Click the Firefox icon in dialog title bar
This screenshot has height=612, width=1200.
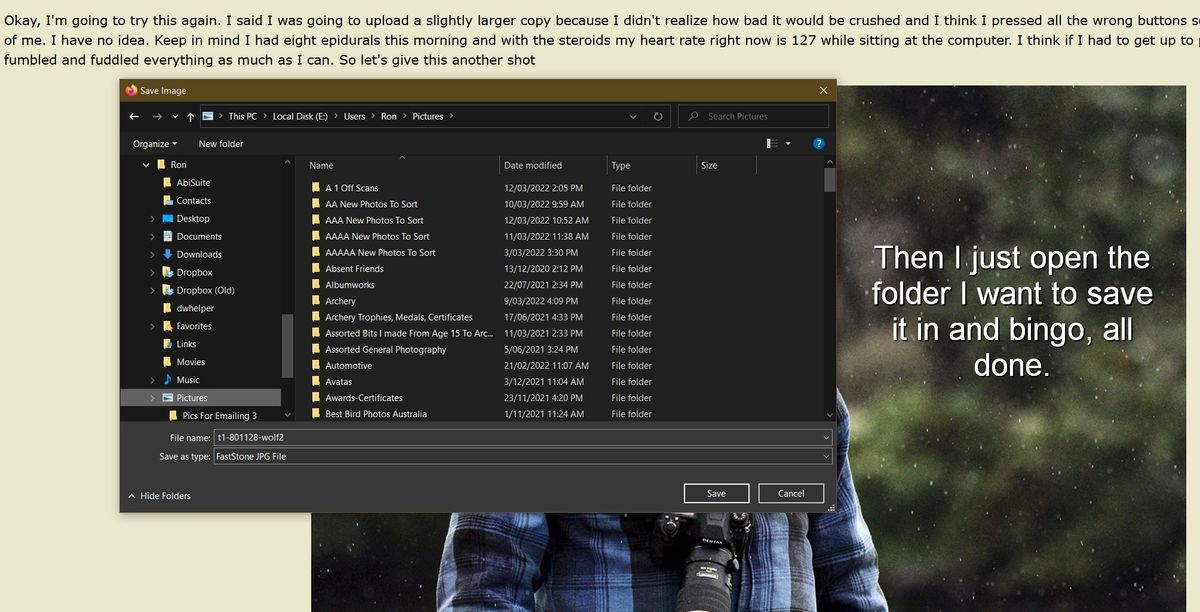coord(131,90)
